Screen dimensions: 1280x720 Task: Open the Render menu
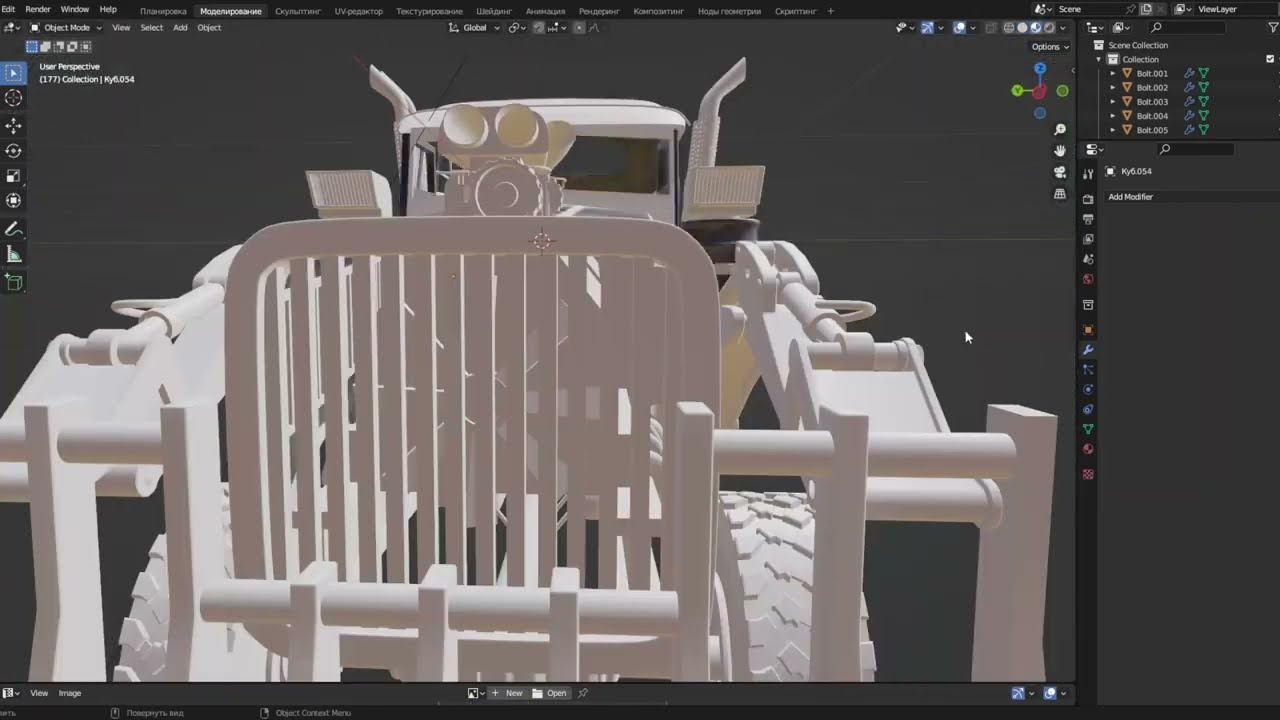coord(38,9)
